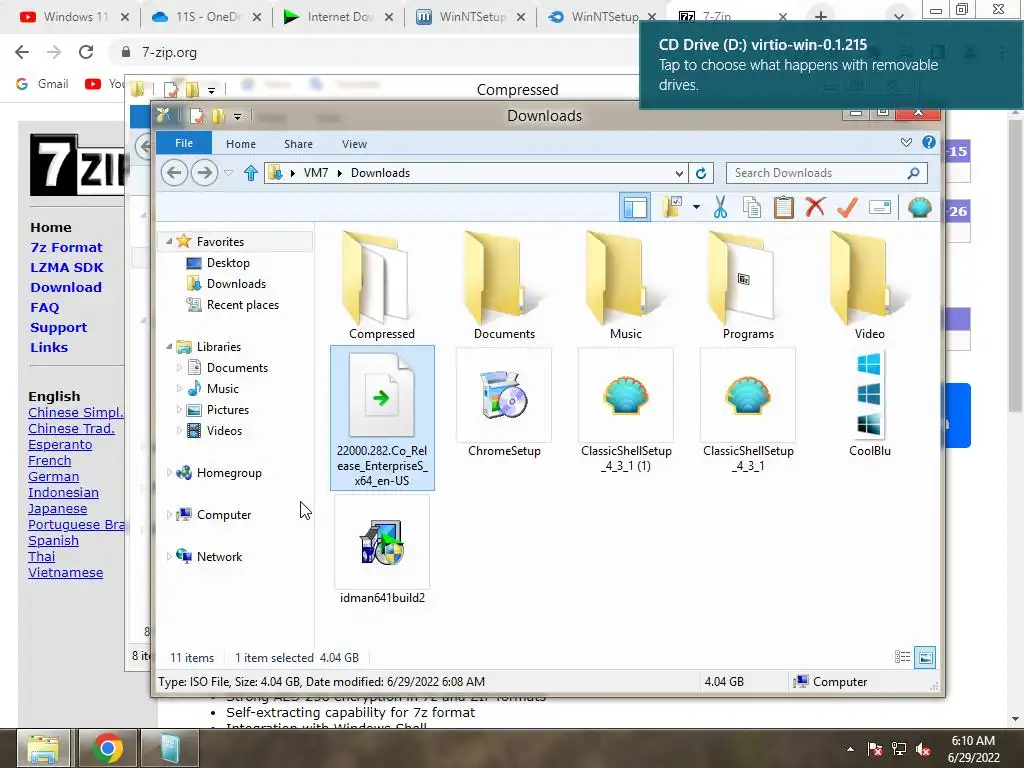Open the Download link on 7-zip page
The width and height of the screenshot is (1024, 768).
[x=65, y=287]
